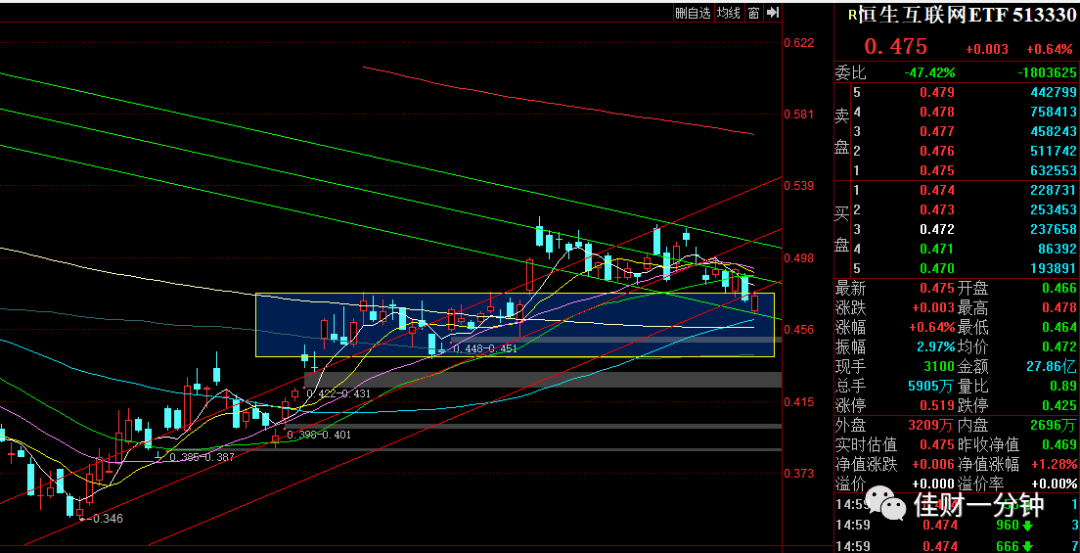Click the 净值涨幅 value +1.28%
The width and height of the screenshot is (1080, 553).
[1055, 464]
